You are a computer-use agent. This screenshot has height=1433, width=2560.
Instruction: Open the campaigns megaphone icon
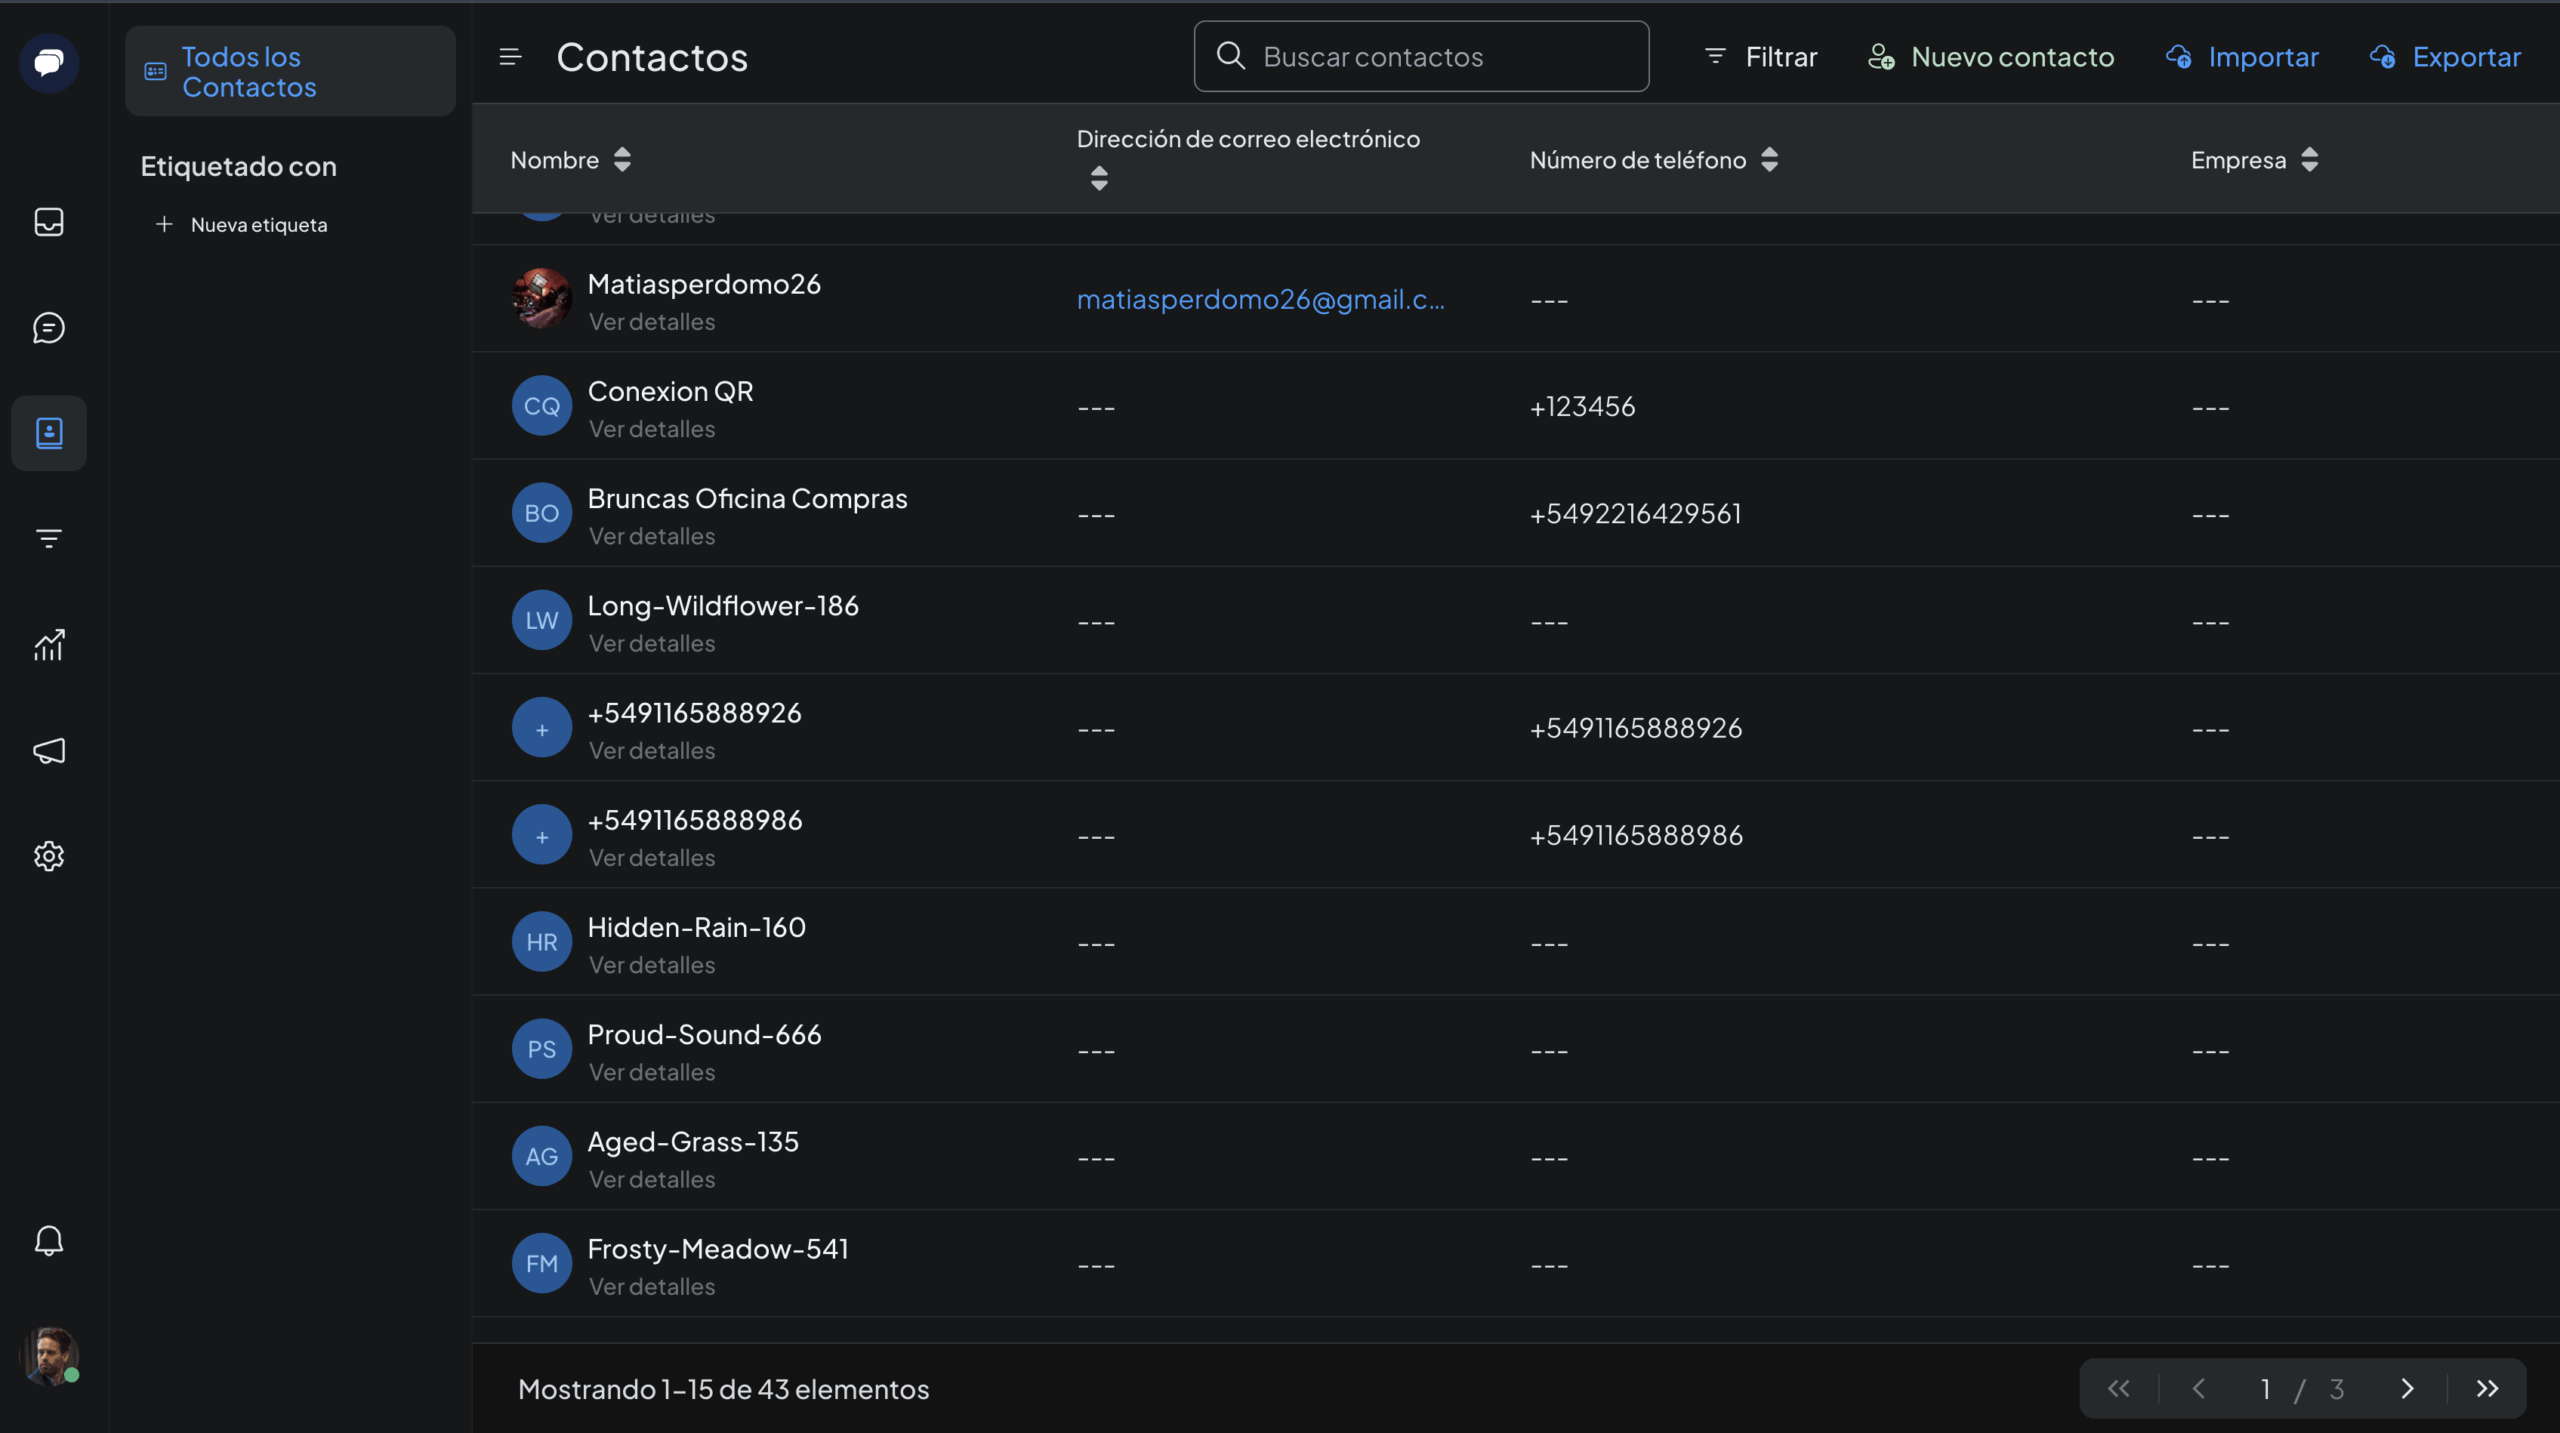point(49,751)
